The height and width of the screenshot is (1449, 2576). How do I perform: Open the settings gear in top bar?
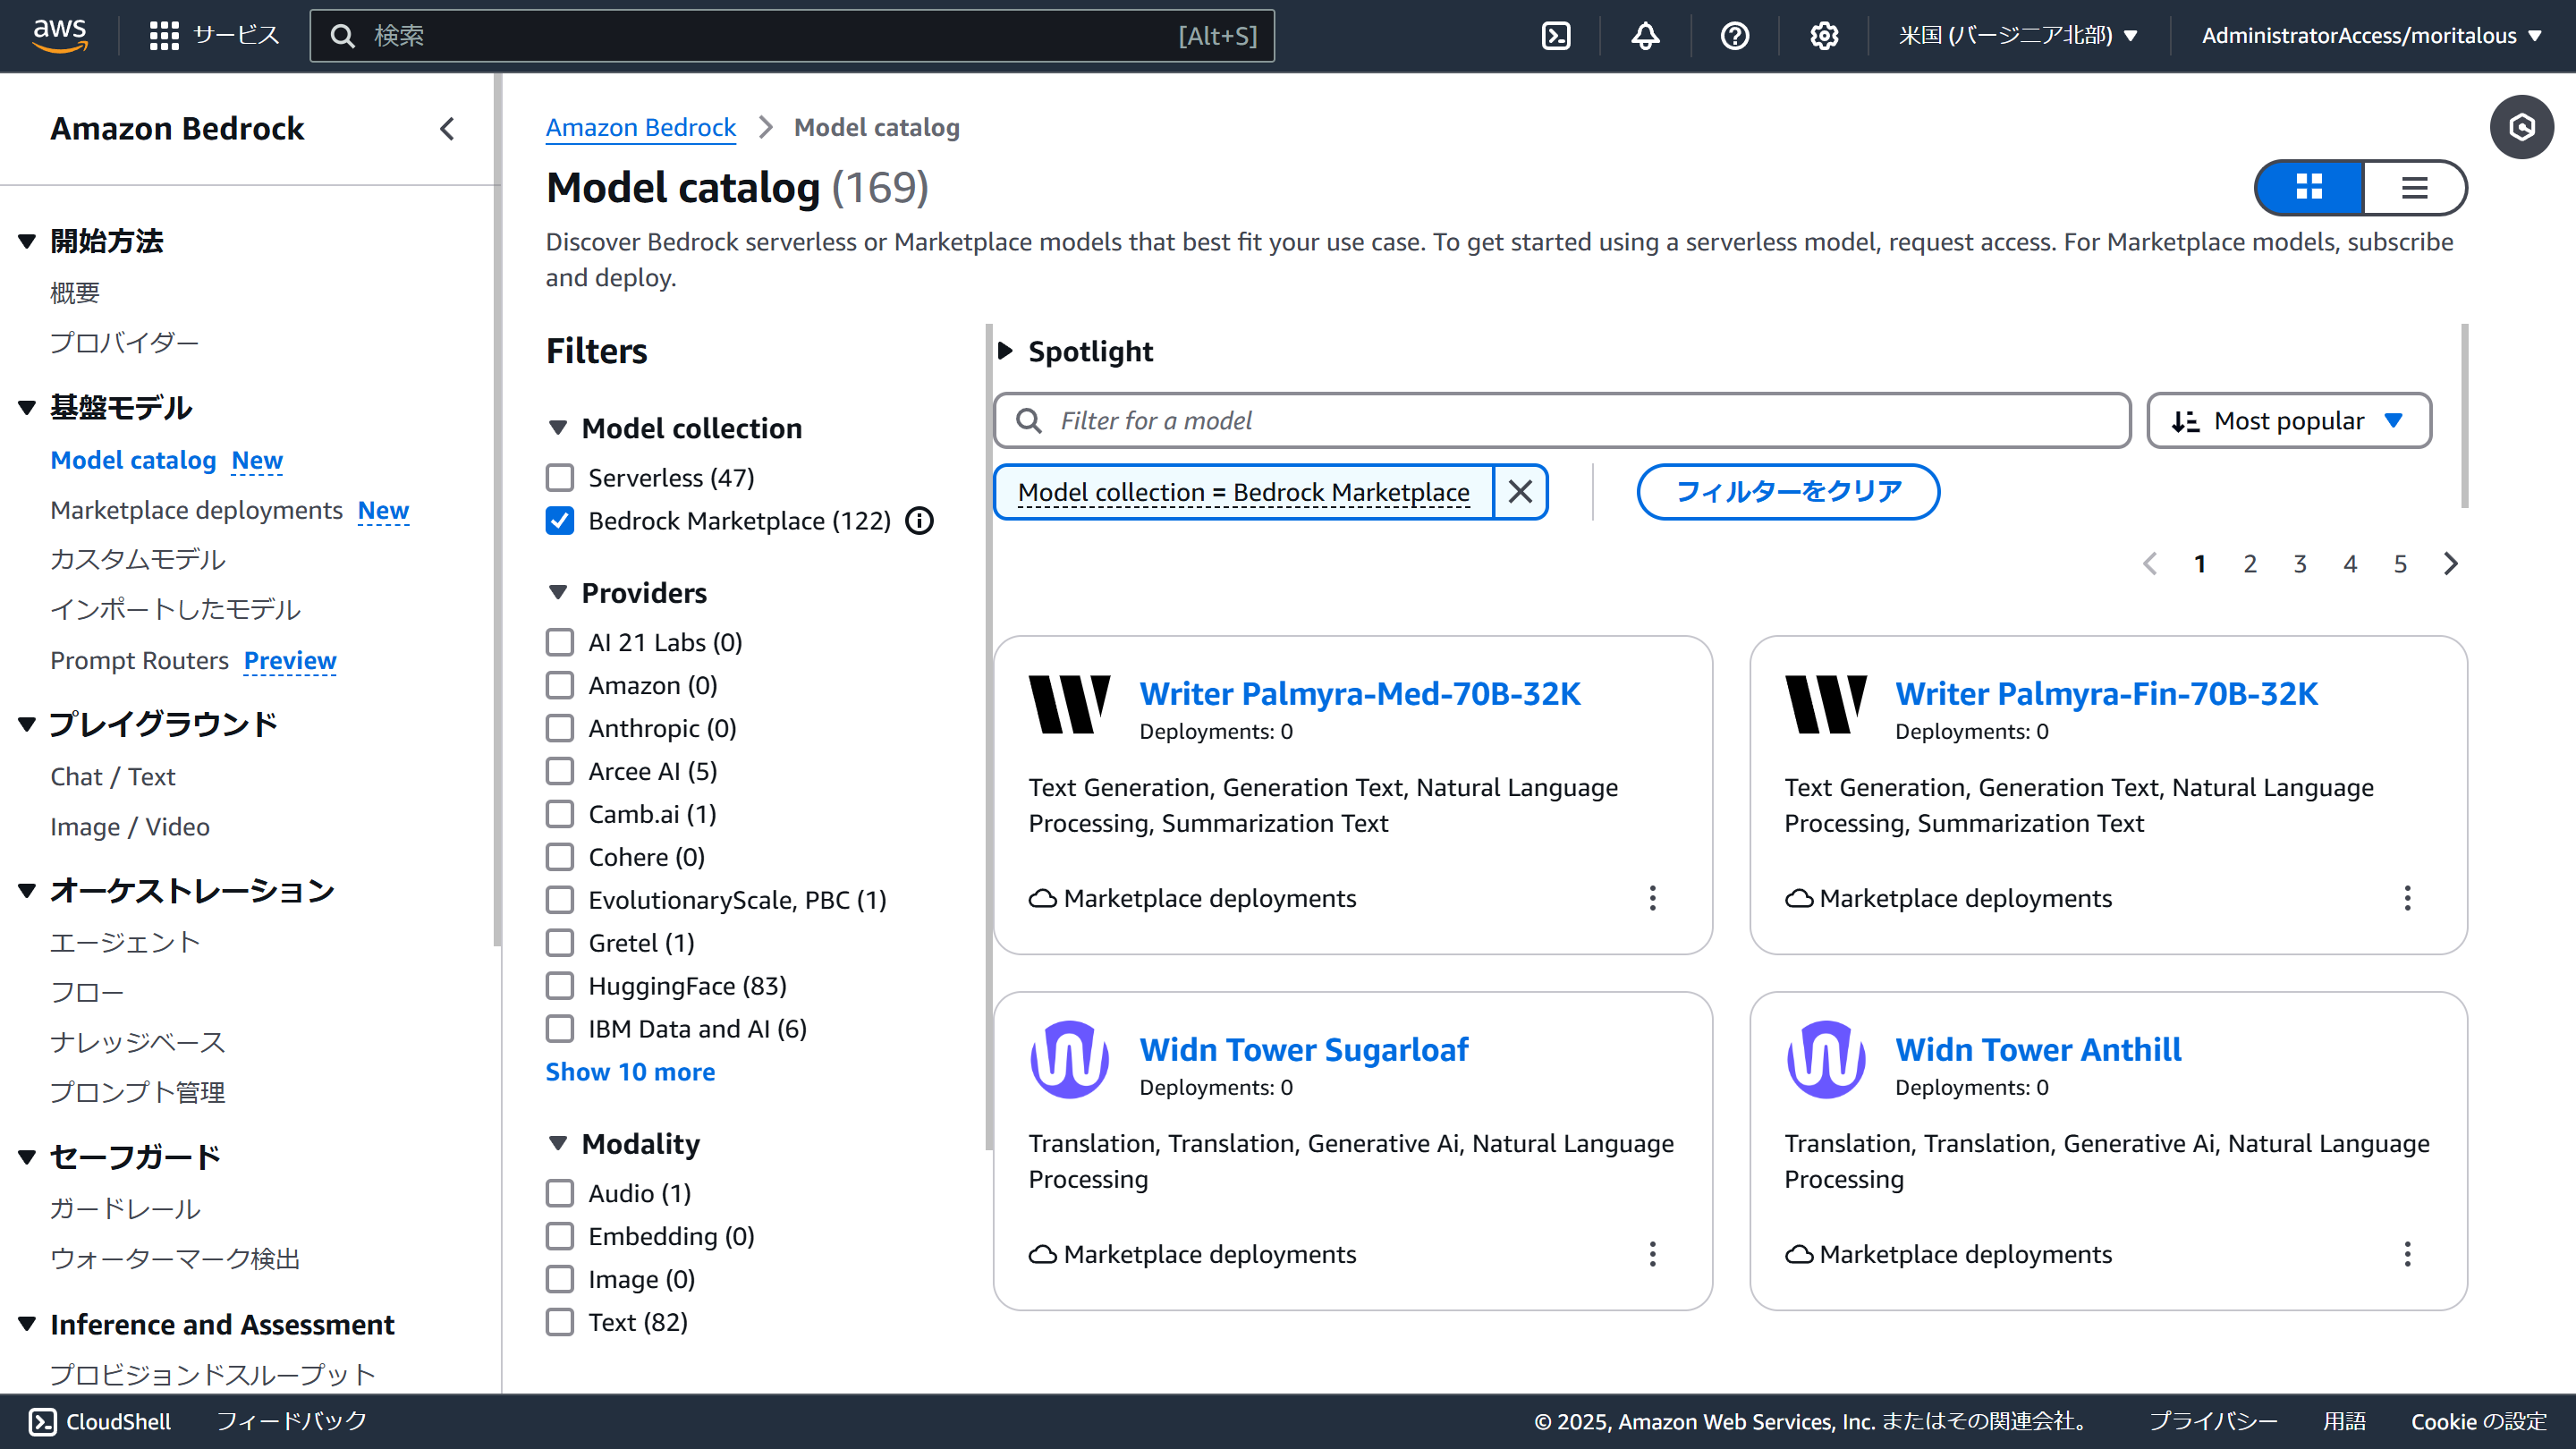(1824, 36)
